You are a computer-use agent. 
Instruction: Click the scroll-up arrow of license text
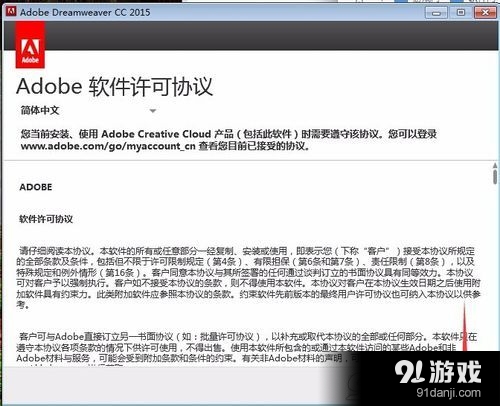tap(495, 165)
